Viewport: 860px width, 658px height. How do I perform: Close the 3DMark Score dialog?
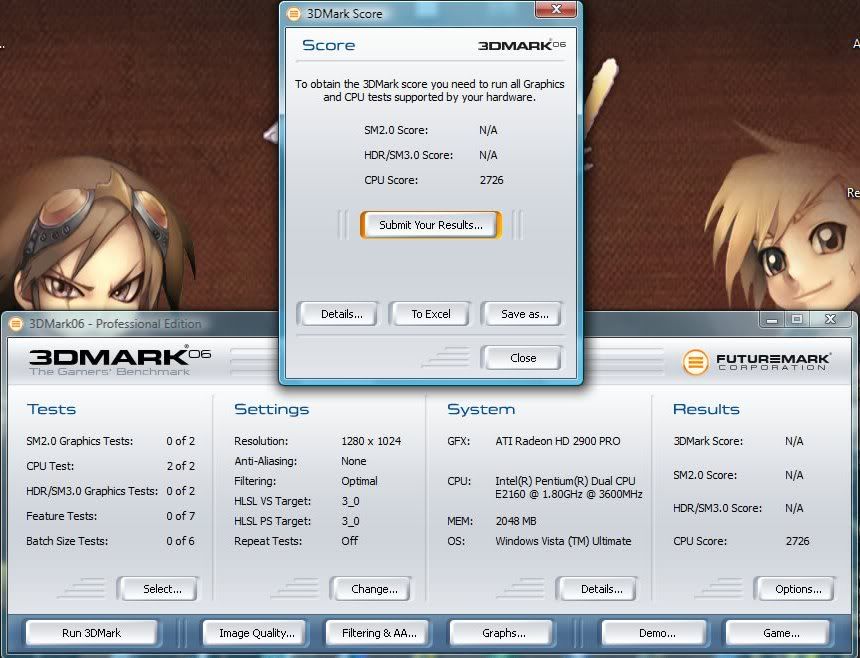[x=521, y=357]
